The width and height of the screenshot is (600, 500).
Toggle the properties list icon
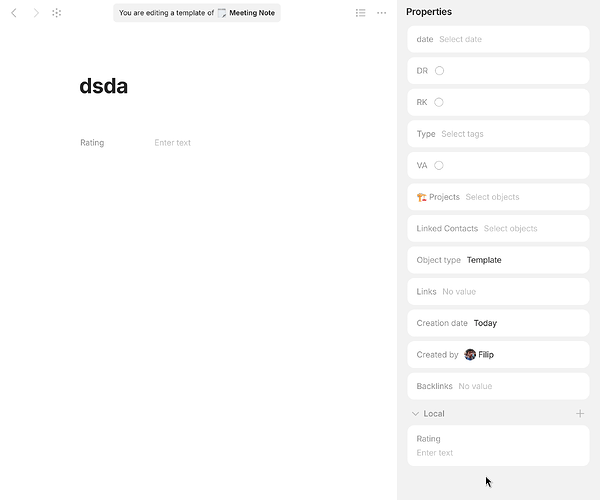pos(360,13)
